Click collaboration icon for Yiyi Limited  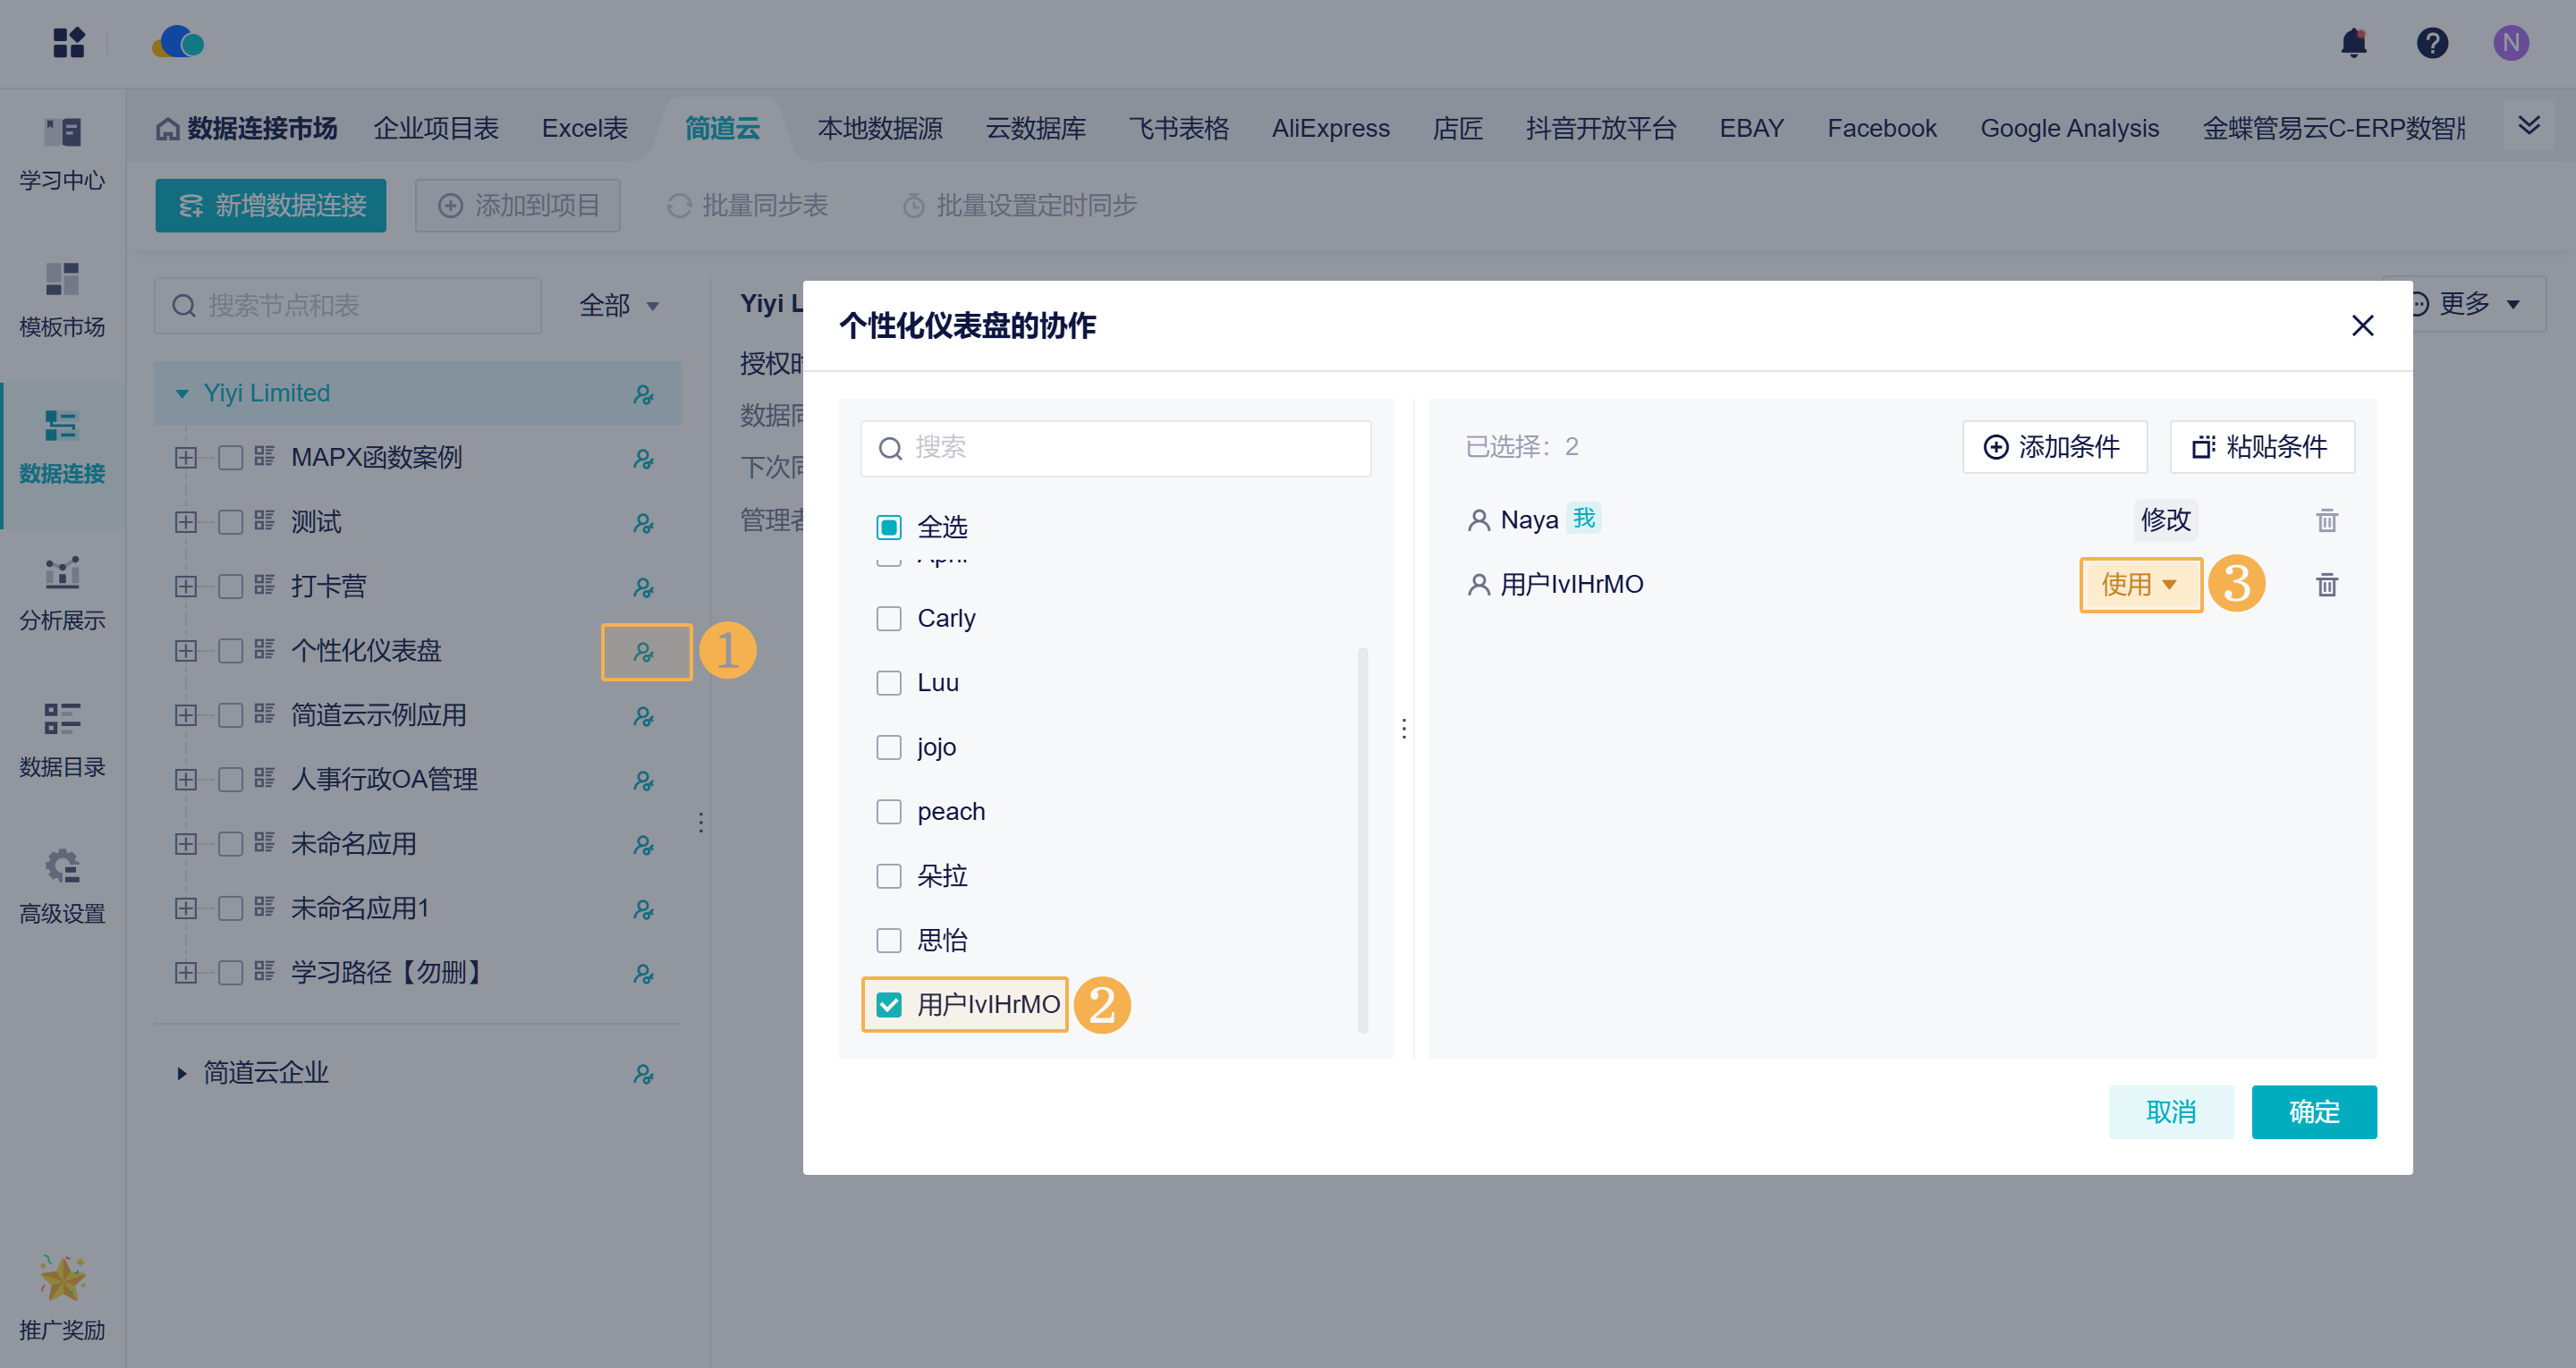644,394
